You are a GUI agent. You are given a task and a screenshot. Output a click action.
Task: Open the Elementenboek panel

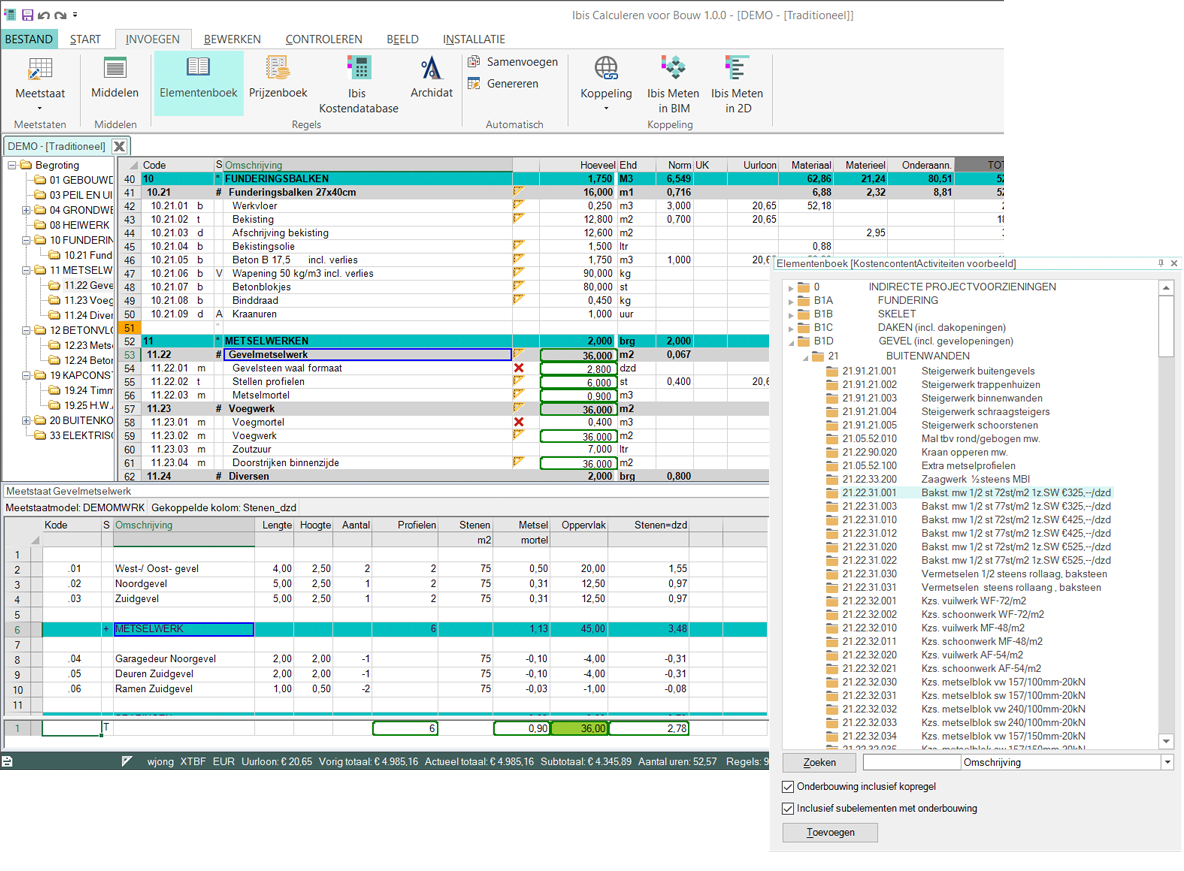click(196, 80)
